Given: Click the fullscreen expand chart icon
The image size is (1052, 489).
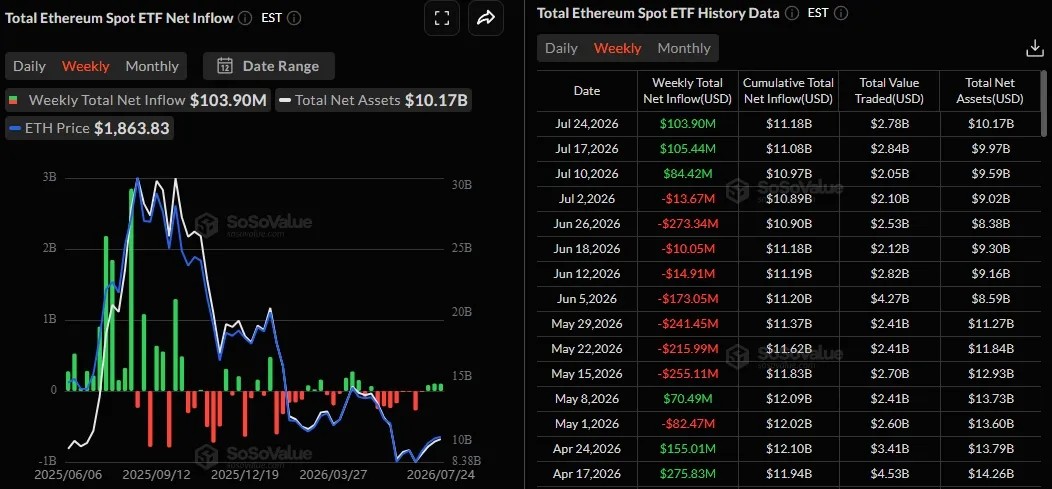Looking at the screenshot, I should [x=442, y=18].
